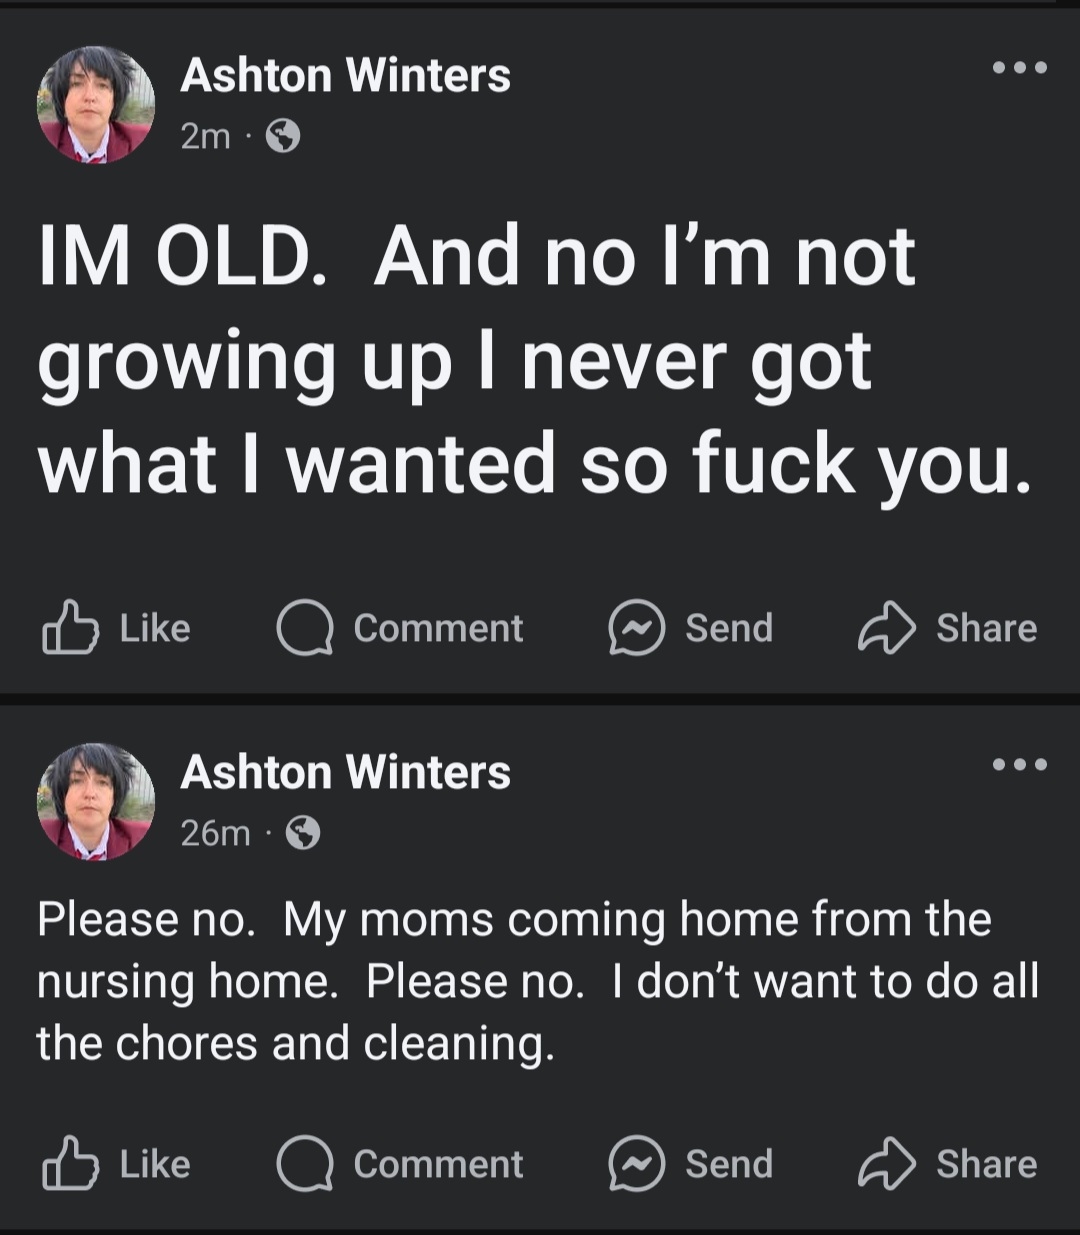The image size is (1080, 1235).
Task: Open three-dot options menu on top post
Action: (x=1019, y=68)
